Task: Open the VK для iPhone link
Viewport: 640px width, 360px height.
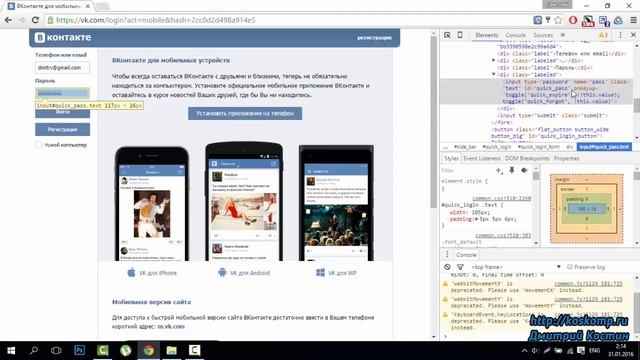Action: [x=158, y=273]
